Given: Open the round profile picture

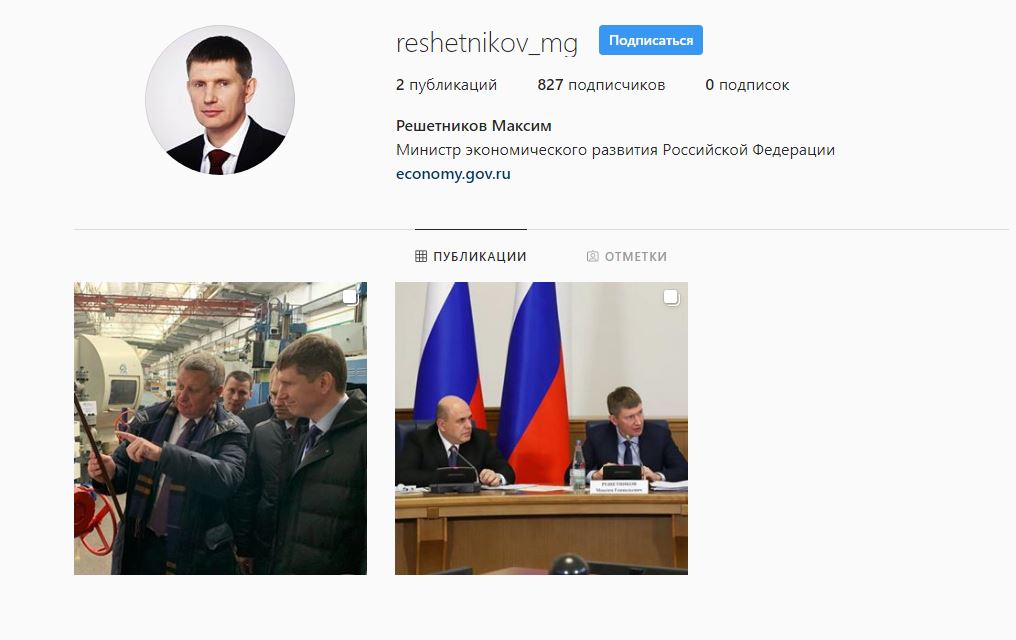Looking at the screenshot, I should pyautogui.click(x=220, y=100).
